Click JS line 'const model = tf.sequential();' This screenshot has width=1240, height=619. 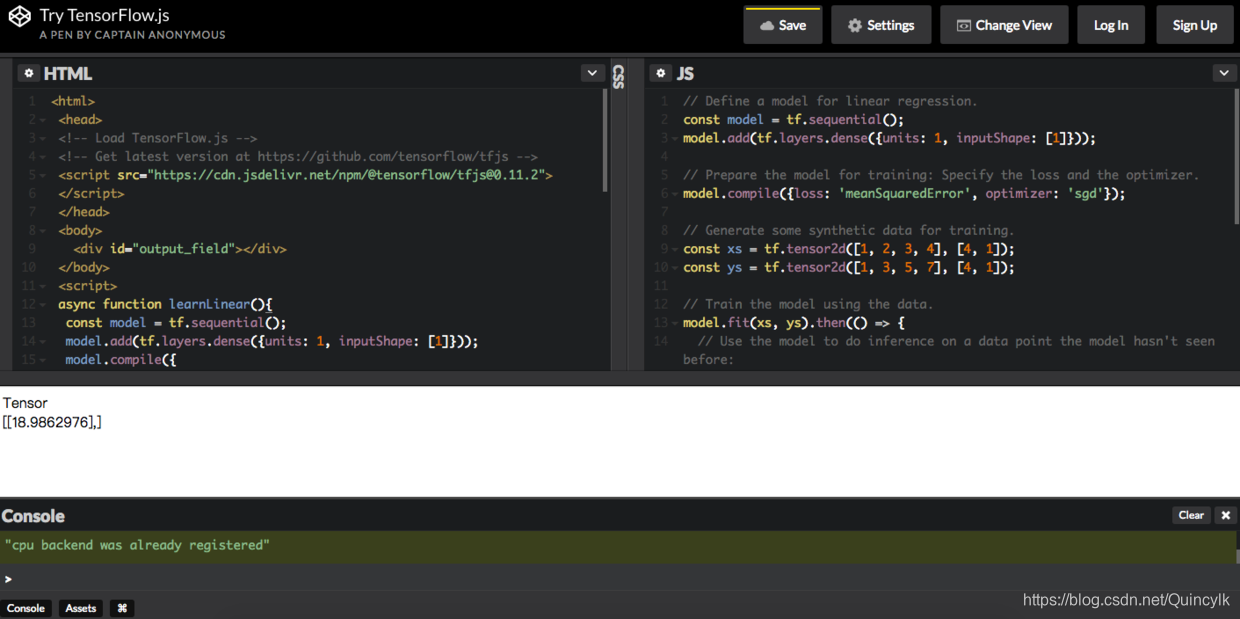tap(794, 120)
